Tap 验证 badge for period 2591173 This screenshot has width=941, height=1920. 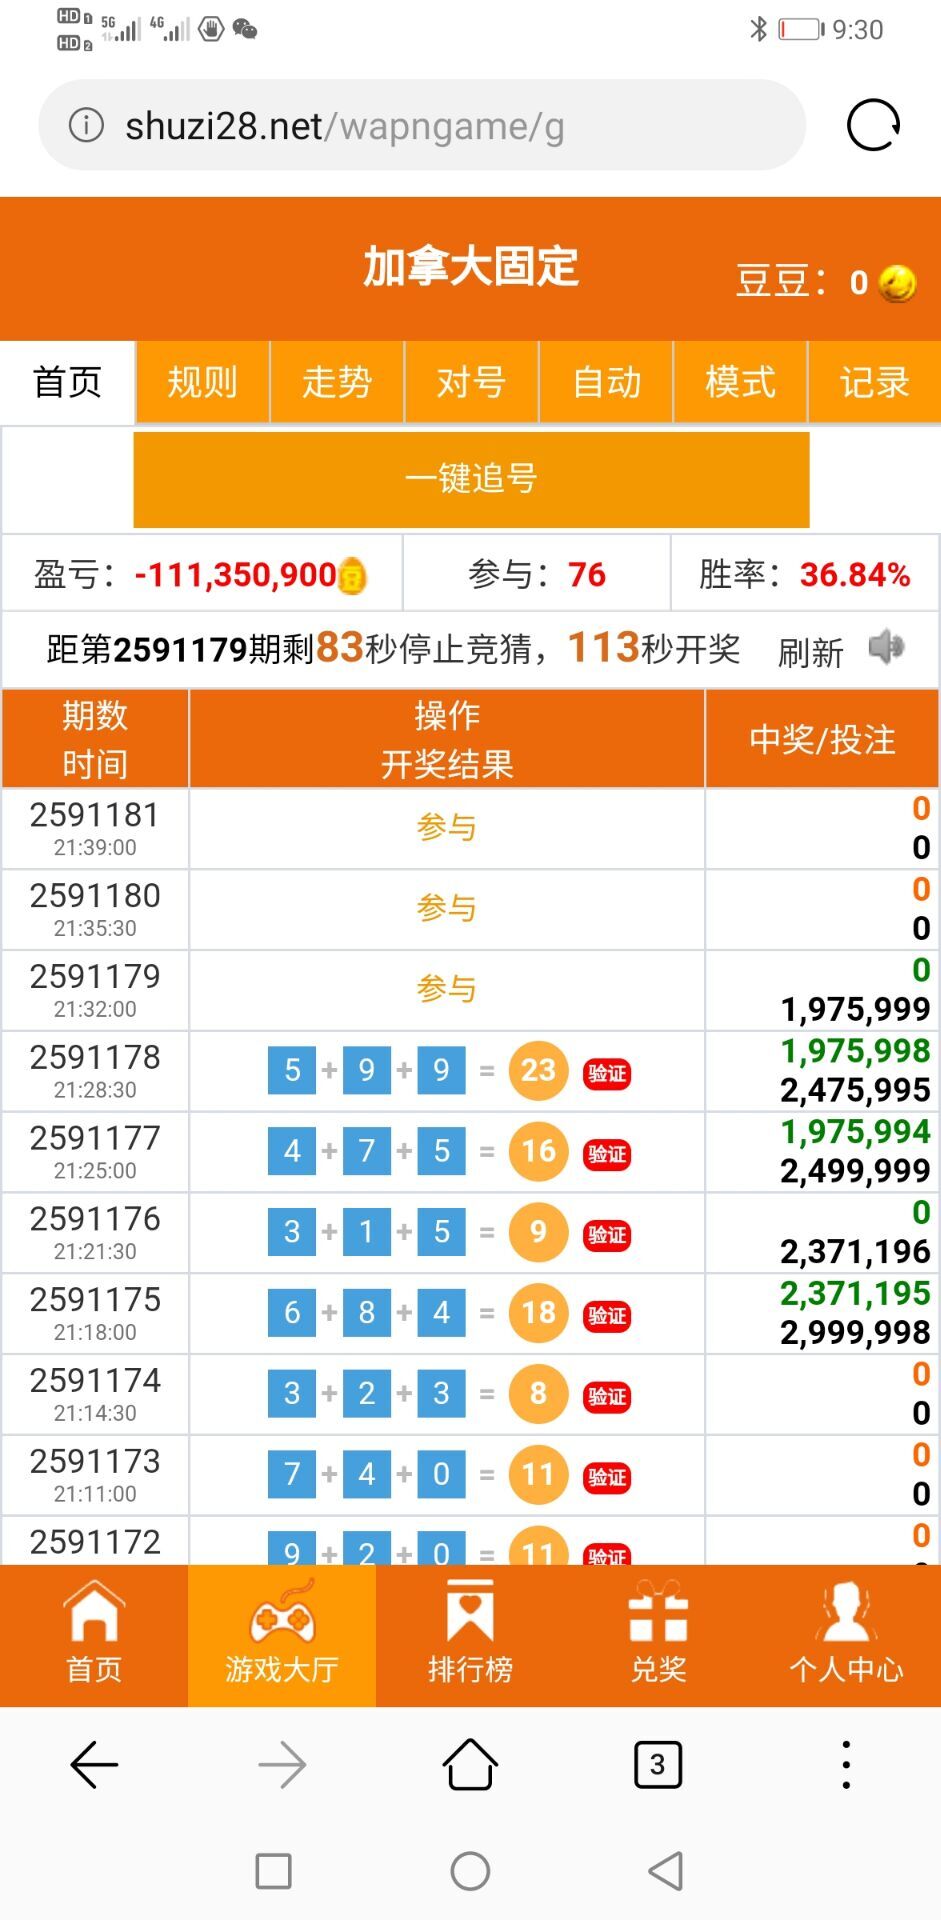click(x=607, y=1478)
